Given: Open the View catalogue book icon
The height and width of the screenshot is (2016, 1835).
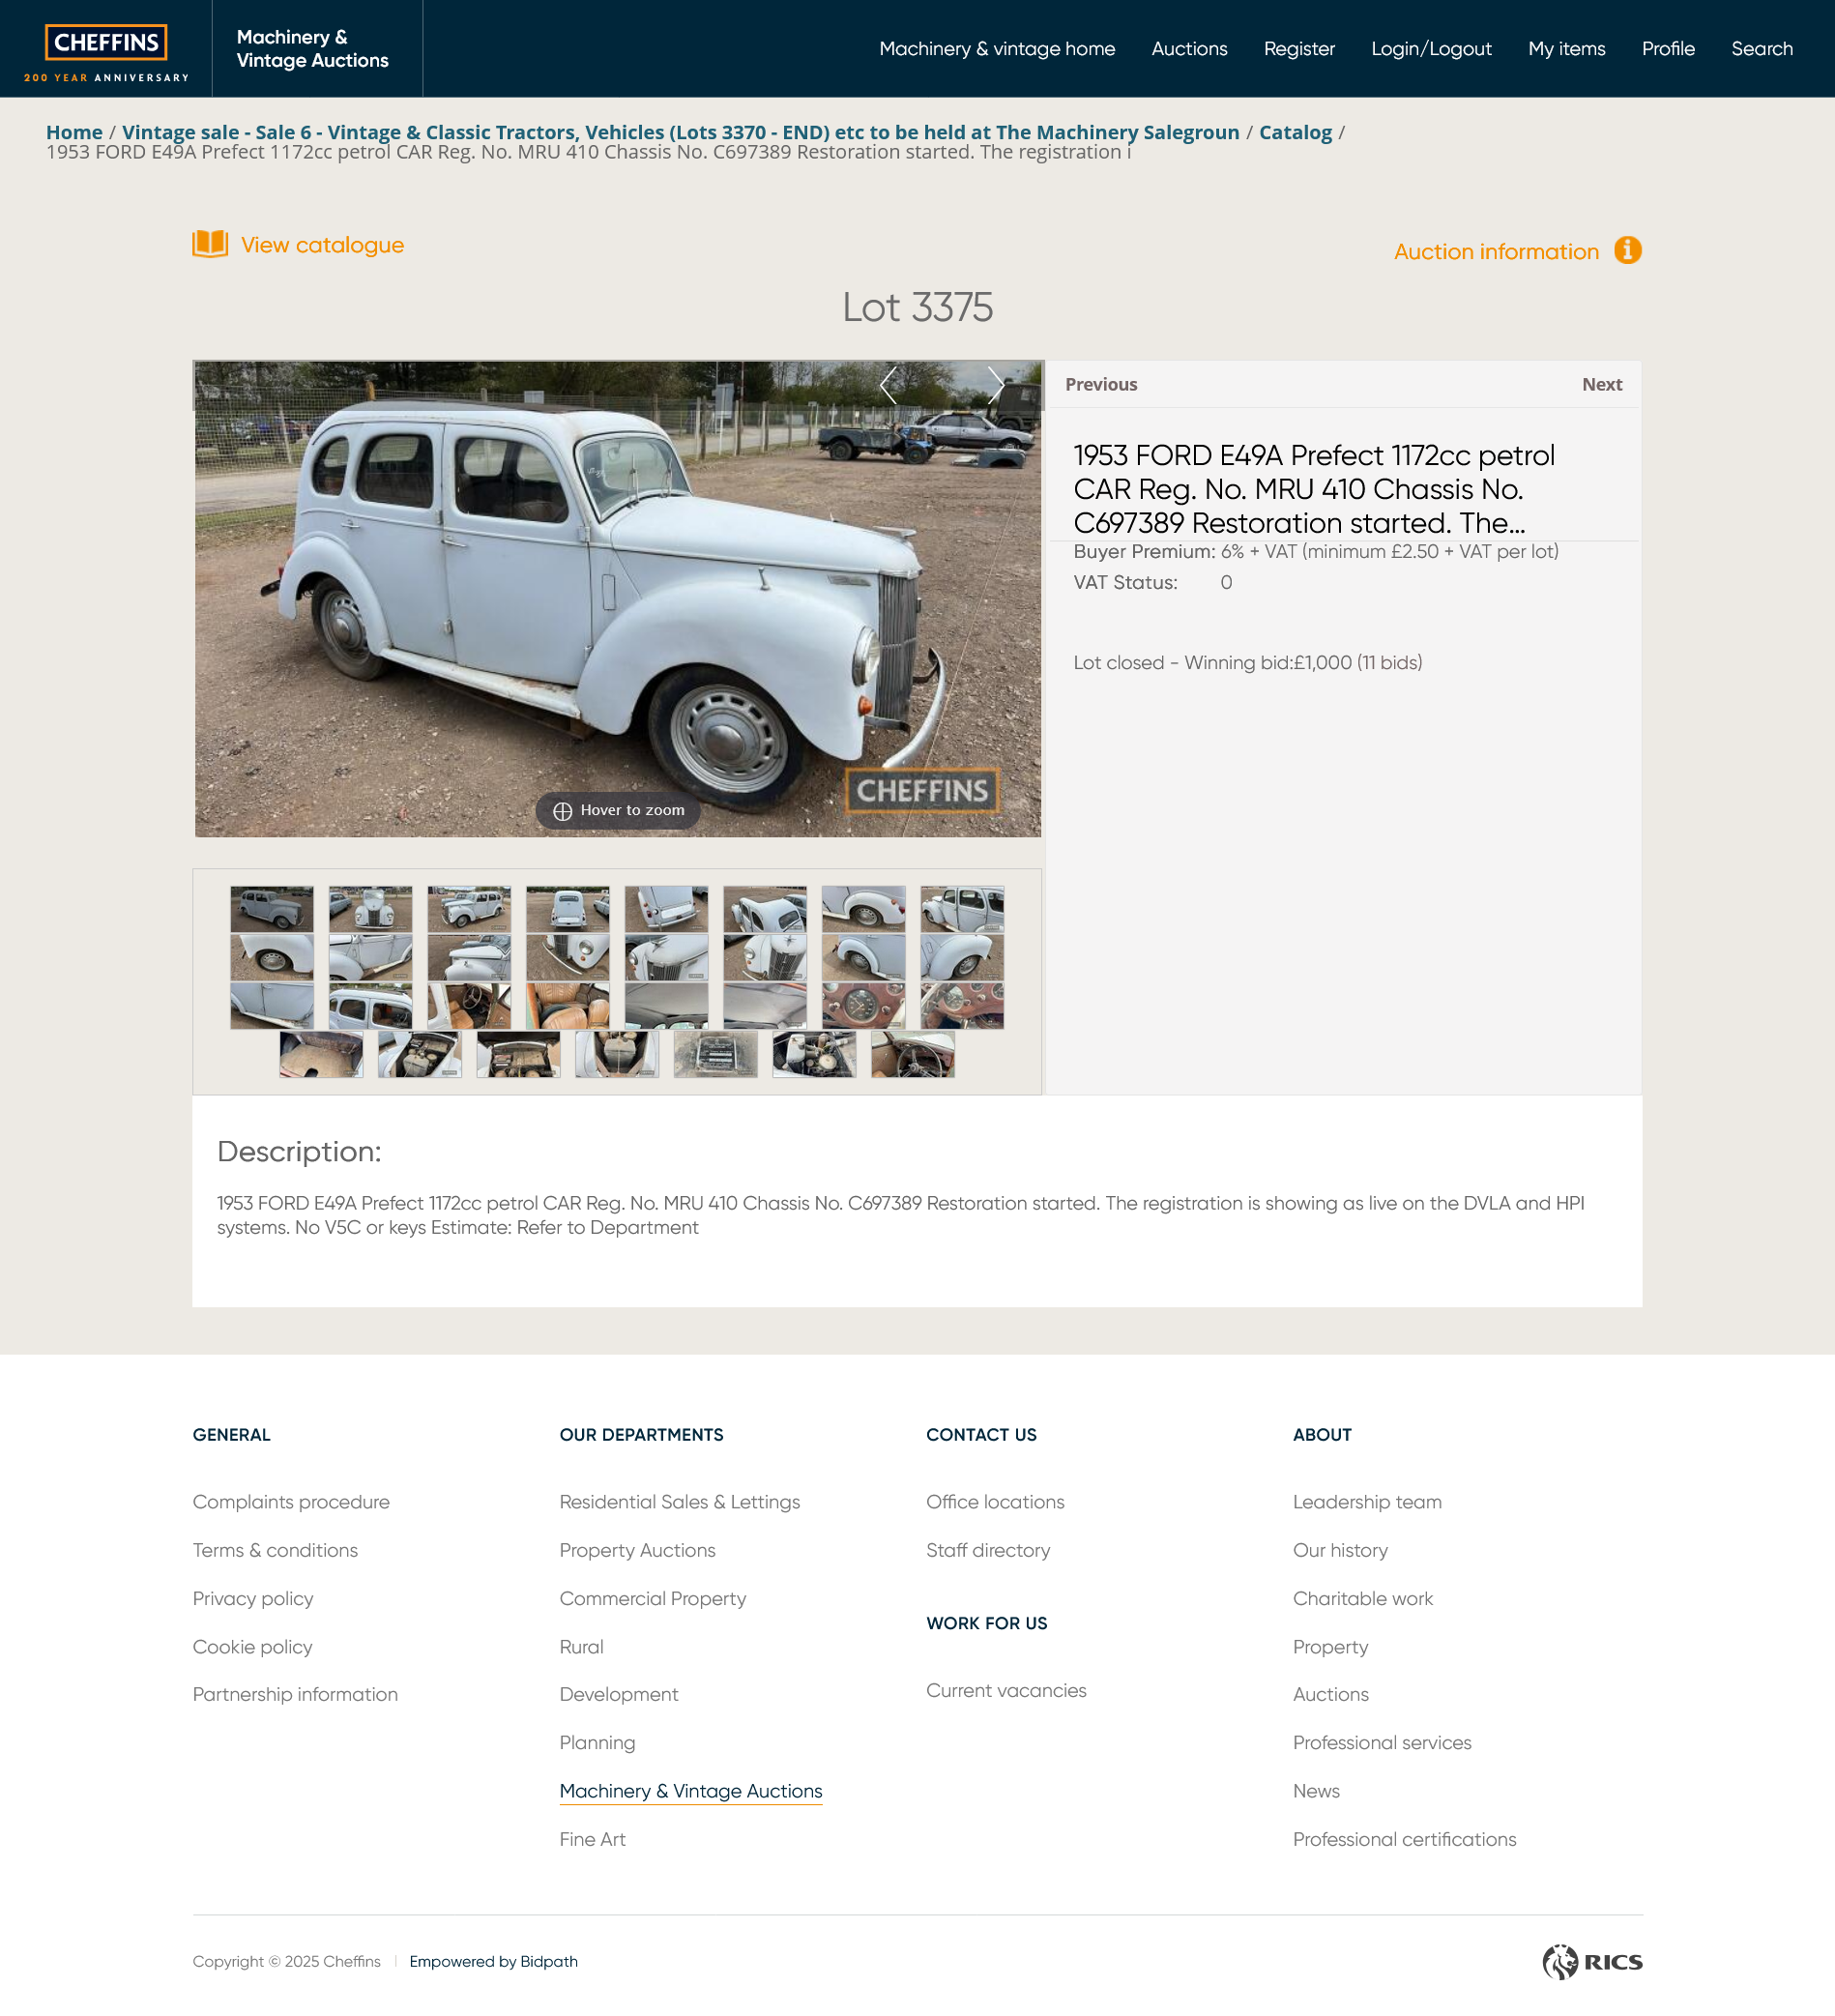Looking at the screenshot, I should click(x=210, y=244).
